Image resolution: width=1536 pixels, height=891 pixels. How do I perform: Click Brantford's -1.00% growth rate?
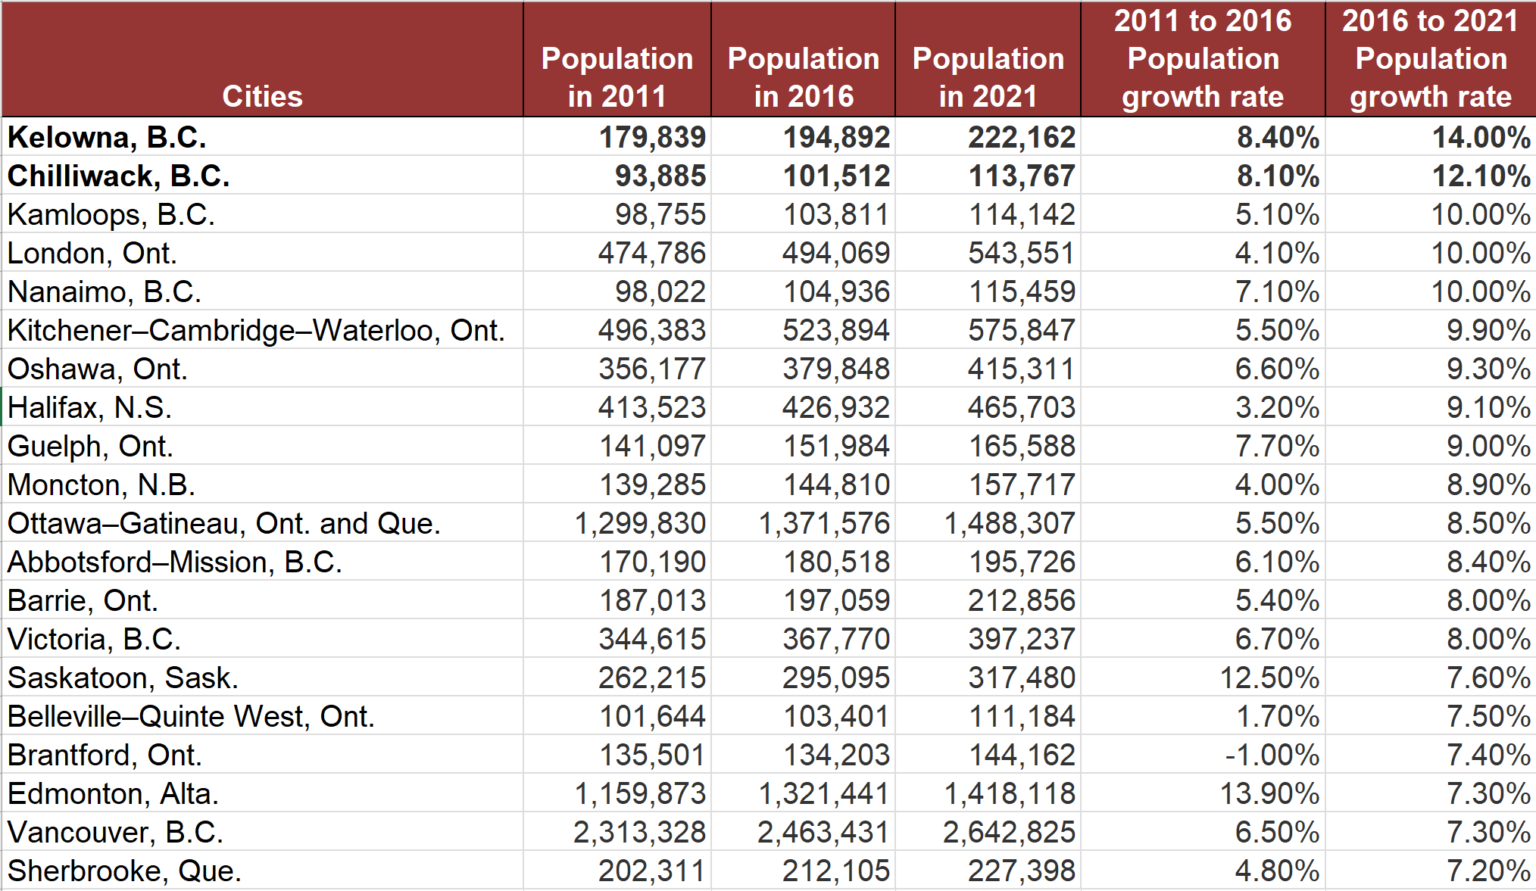coord(1203,755)
